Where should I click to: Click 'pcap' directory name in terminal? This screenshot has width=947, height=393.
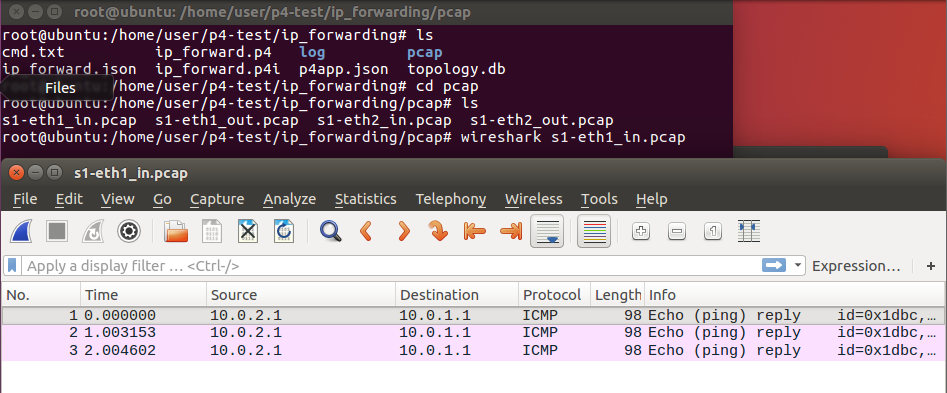(425, 53)
